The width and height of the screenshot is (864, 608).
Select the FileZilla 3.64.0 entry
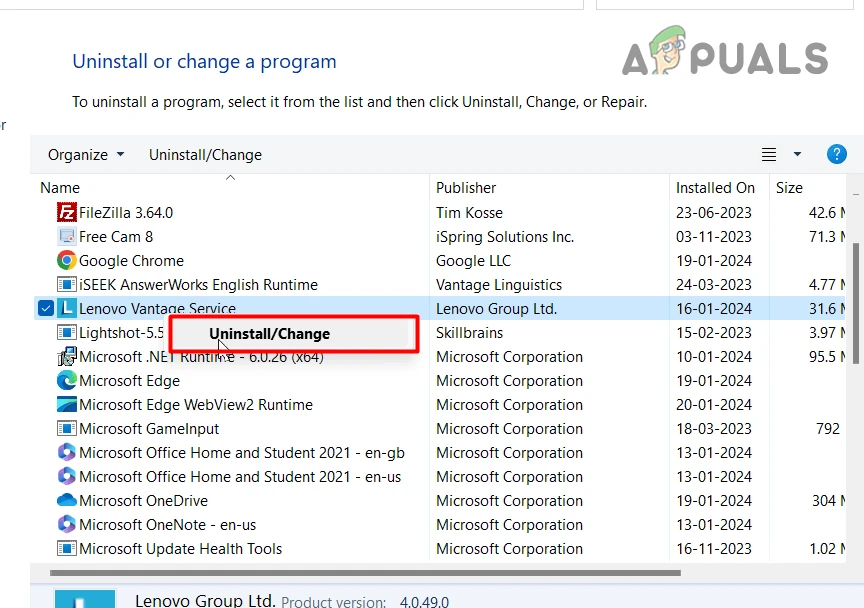[x=126, y=213]
